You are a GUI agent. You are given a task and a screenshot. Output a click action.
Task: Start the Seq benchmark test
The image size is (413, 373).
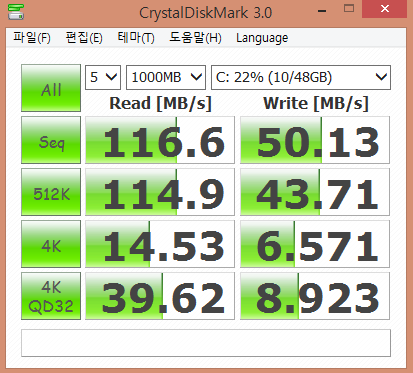click(x=51, y=140)
